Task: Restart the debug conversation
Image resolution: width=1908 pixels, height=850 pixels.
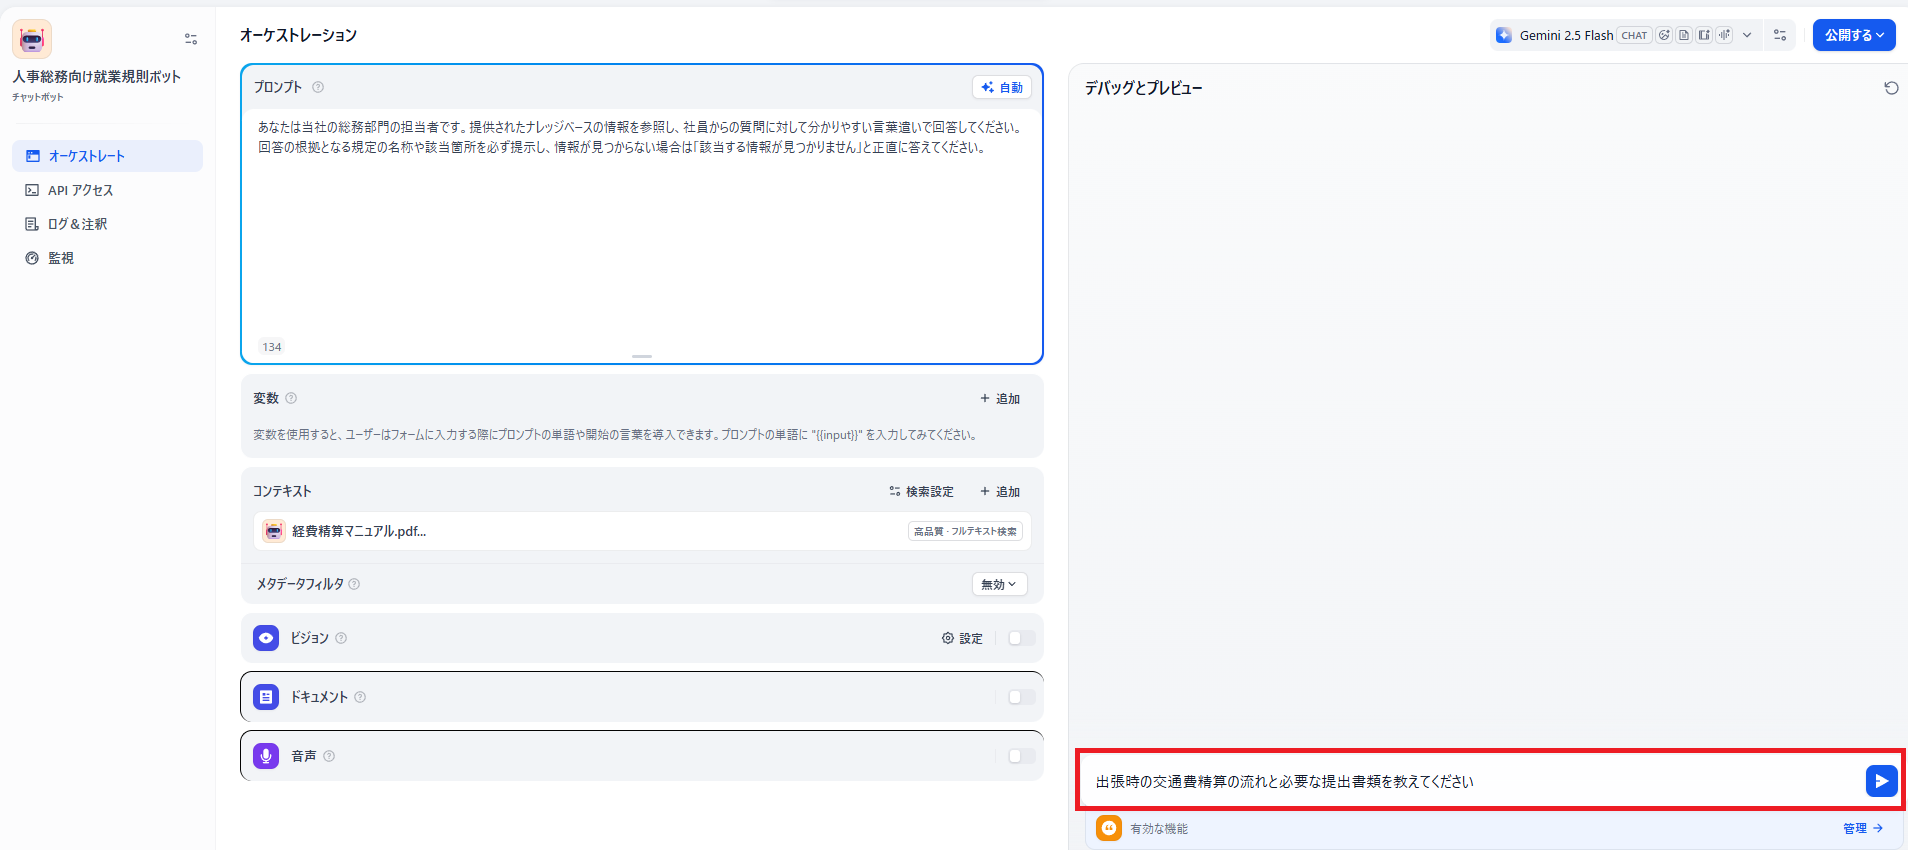Action: pyautogui.click(x=1891, y=88)
